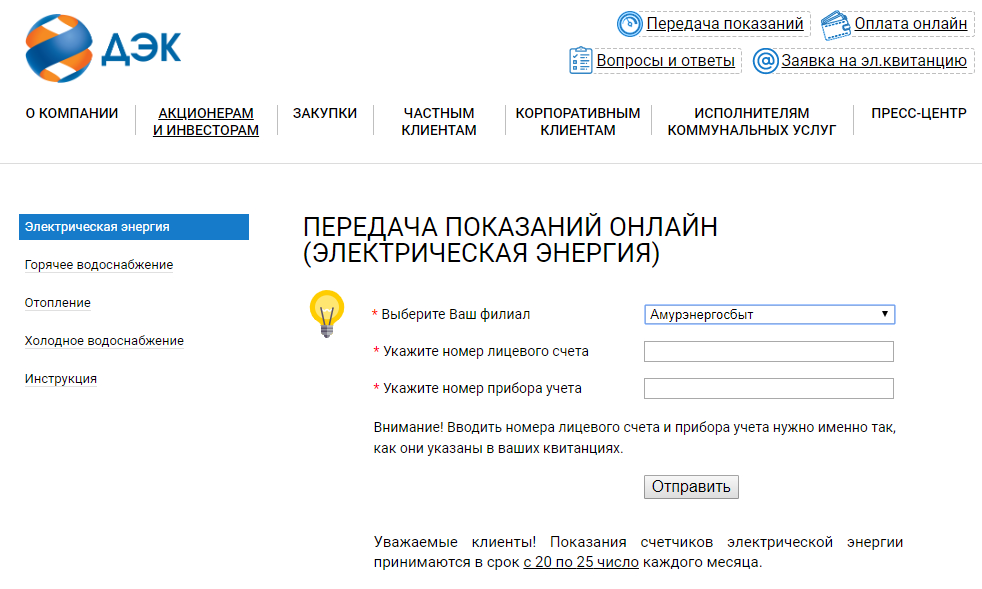Click the @ icon for e-receipt request
This screenshot has width=982, height=589.
(x=765, y=61)
